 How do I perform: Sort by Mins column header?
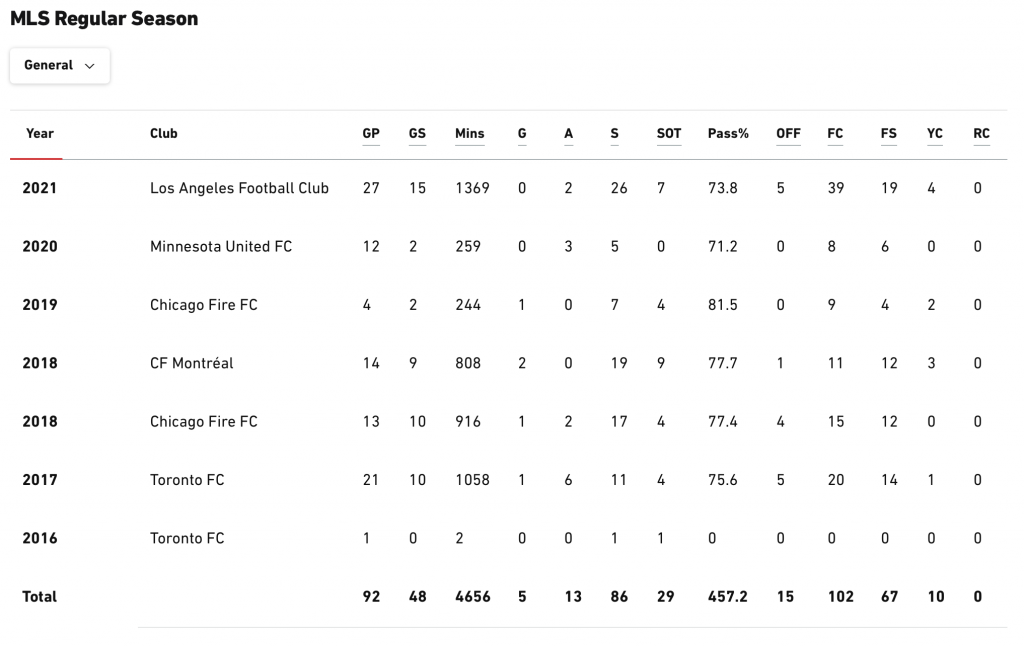470,133
